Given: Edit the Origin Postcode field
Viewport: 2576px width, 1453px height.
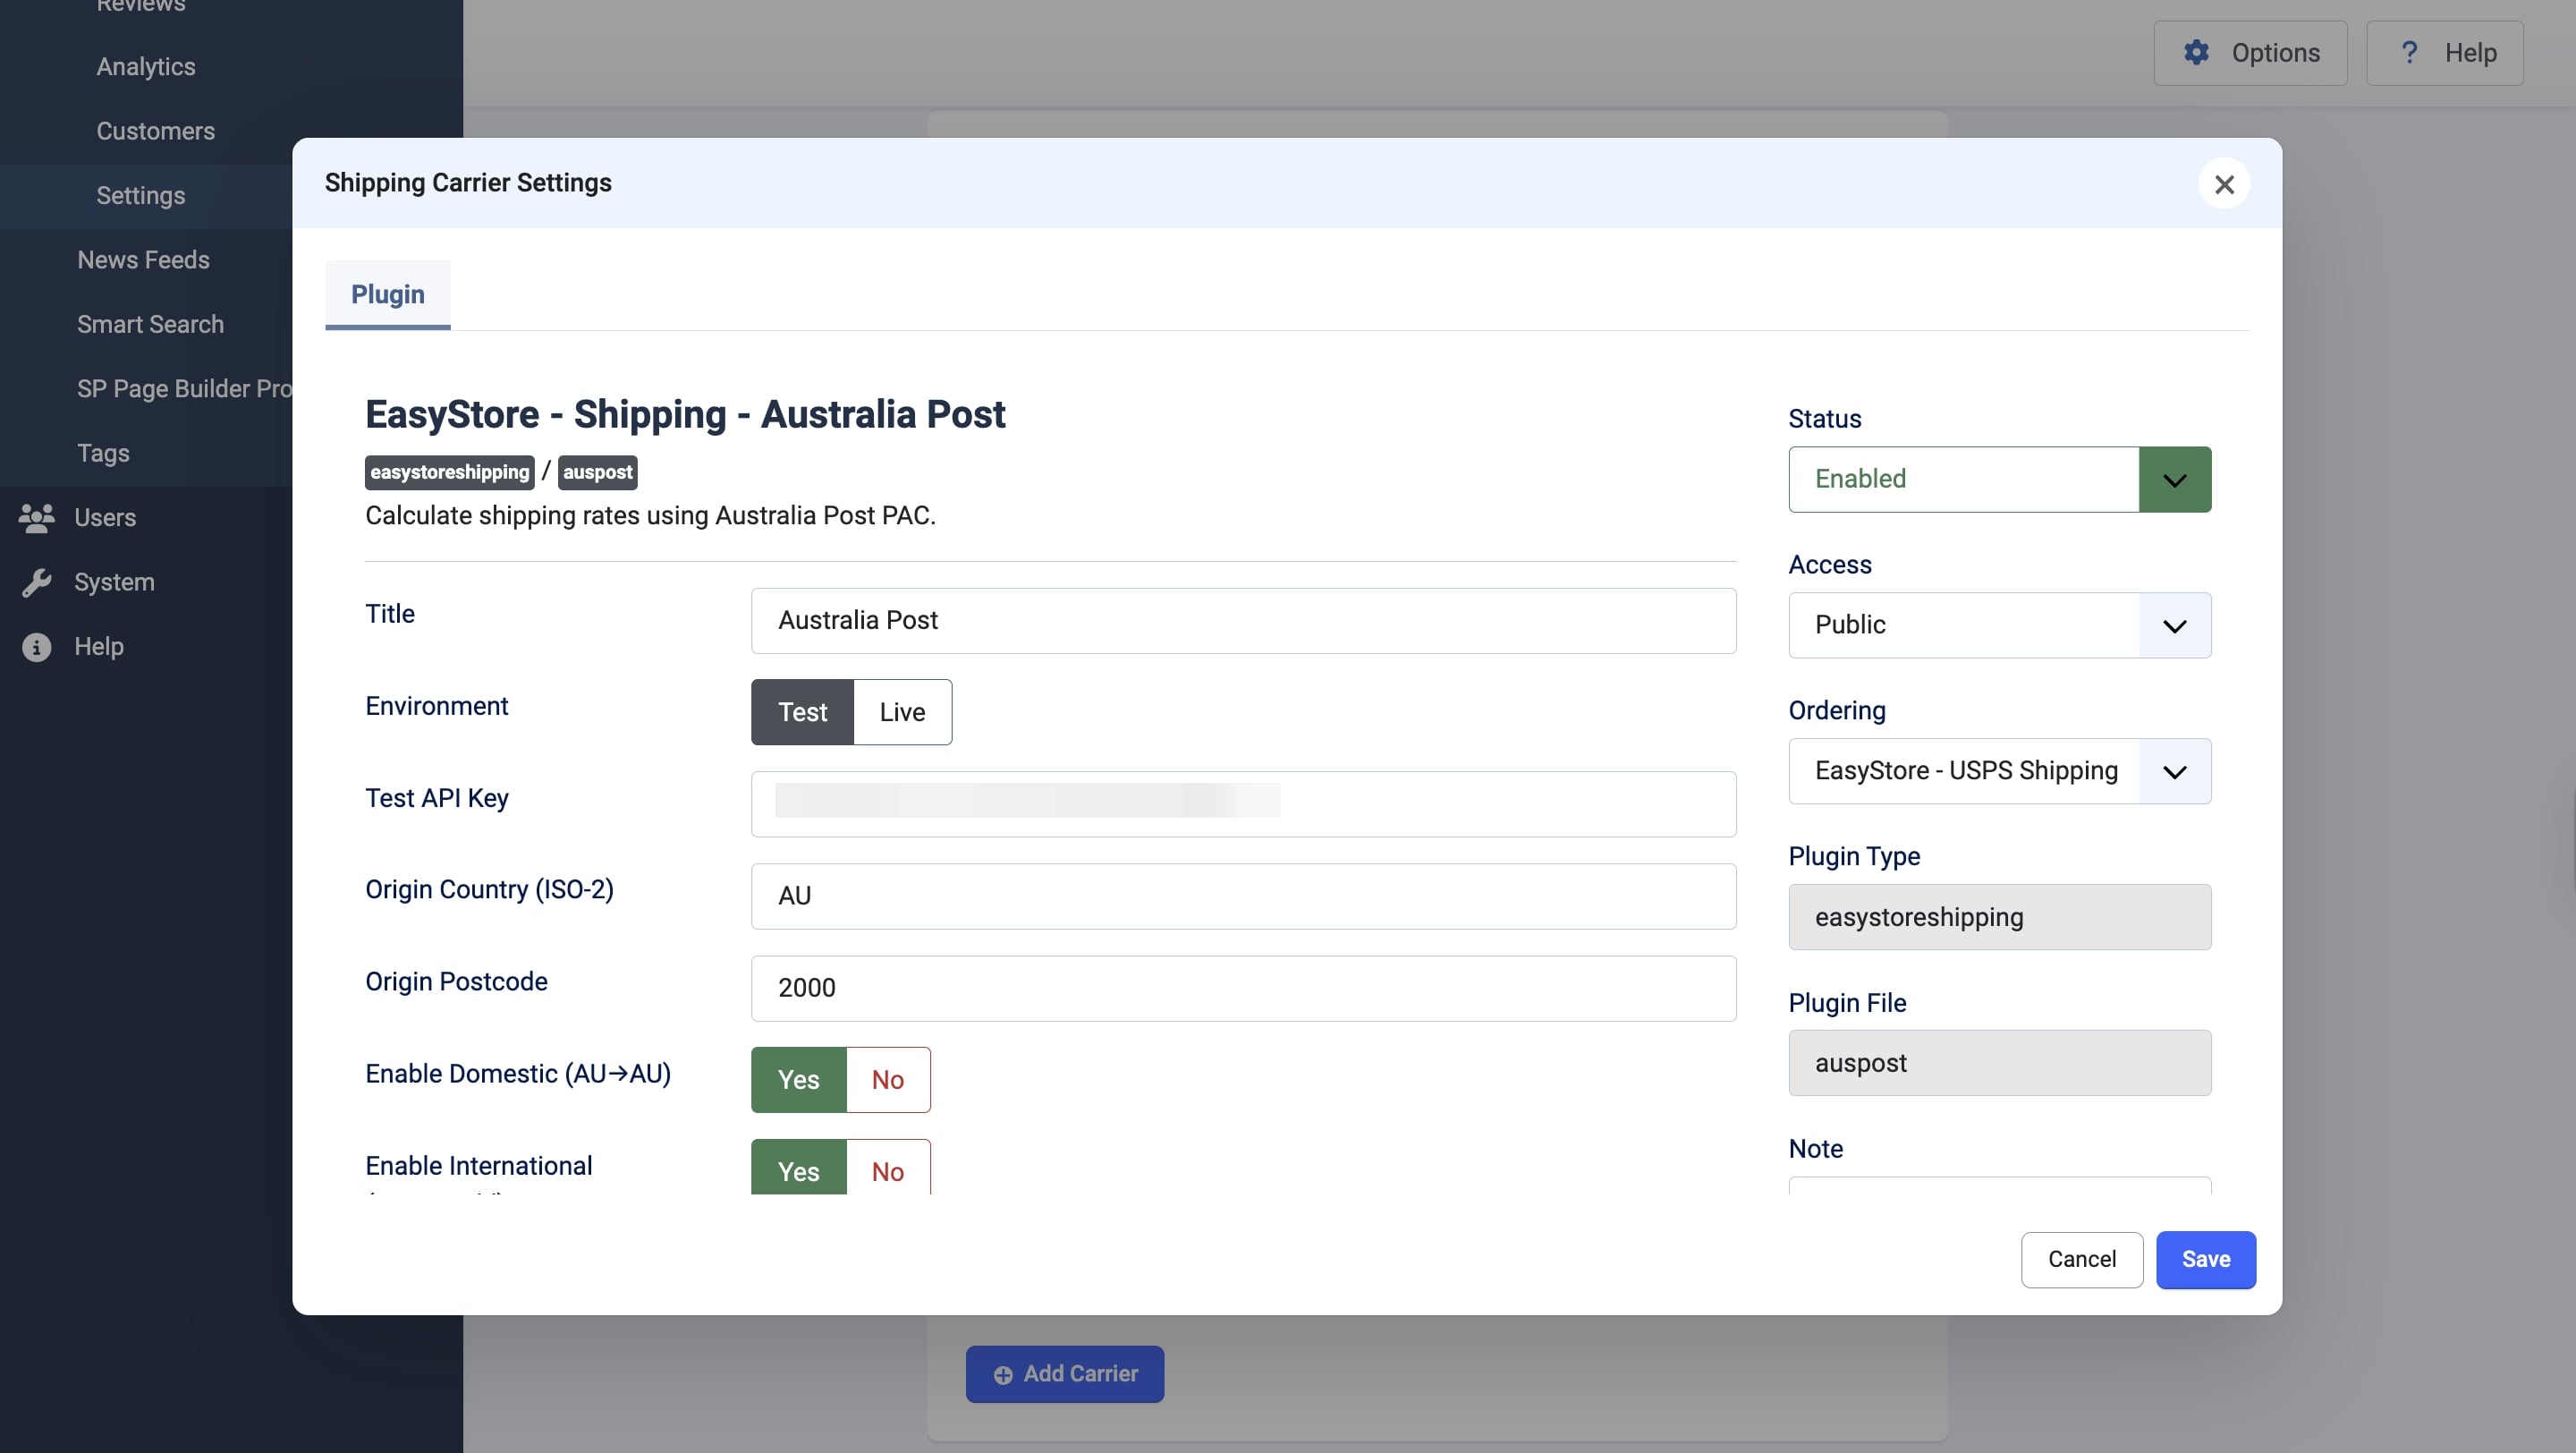Looking at the screenshot, I should [x=1243, y=988].
